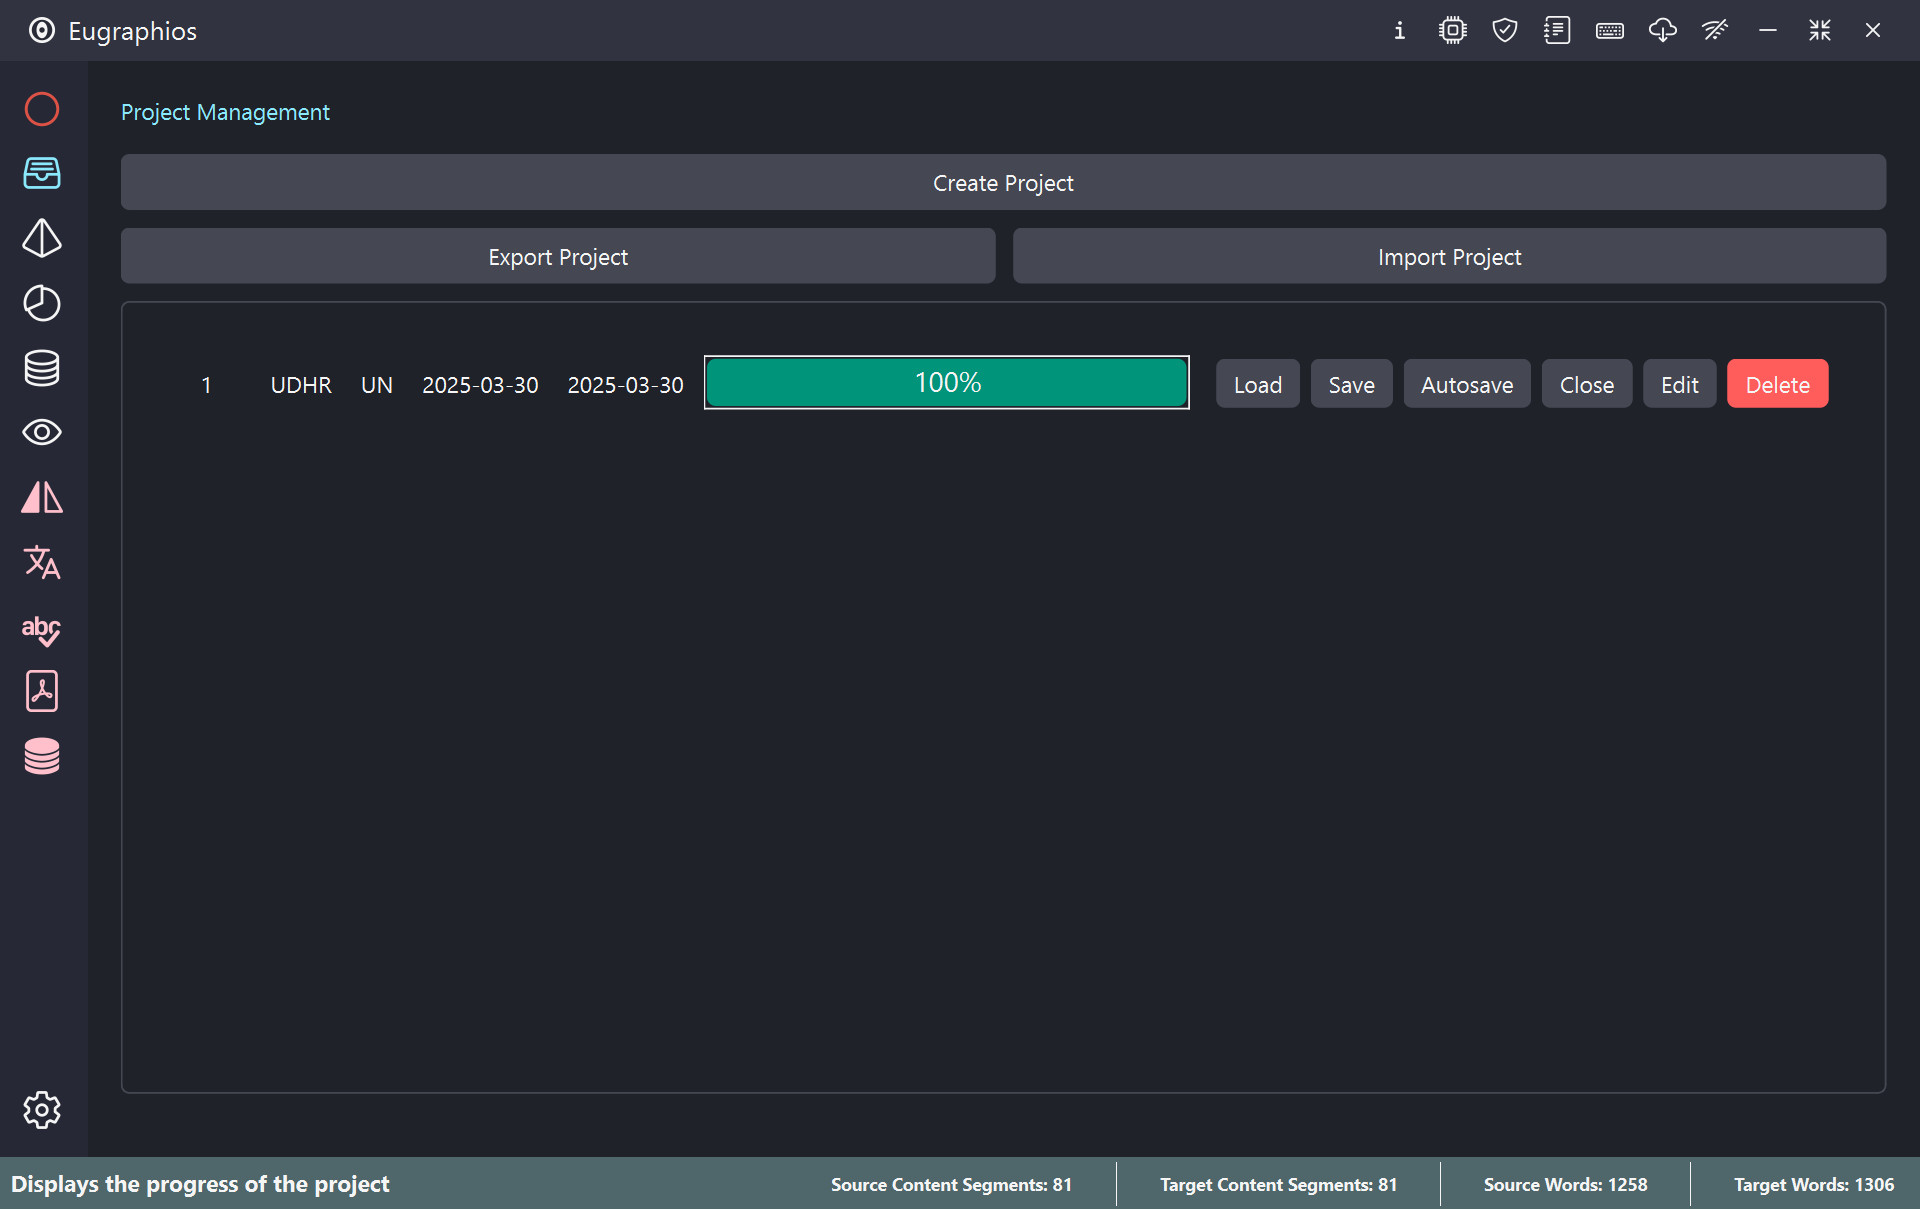Viewport: 1920px width, 1210px height.
Task: Click Import Project button
Action: (1449, 257)
